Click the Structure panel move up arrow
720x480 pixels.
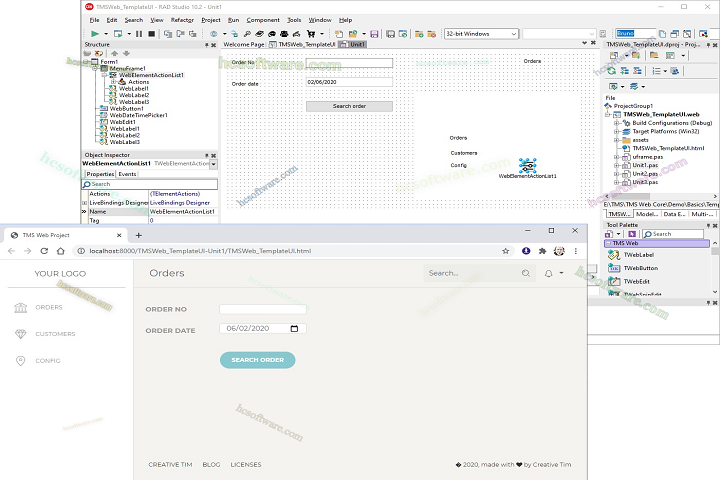coord(115,53)
